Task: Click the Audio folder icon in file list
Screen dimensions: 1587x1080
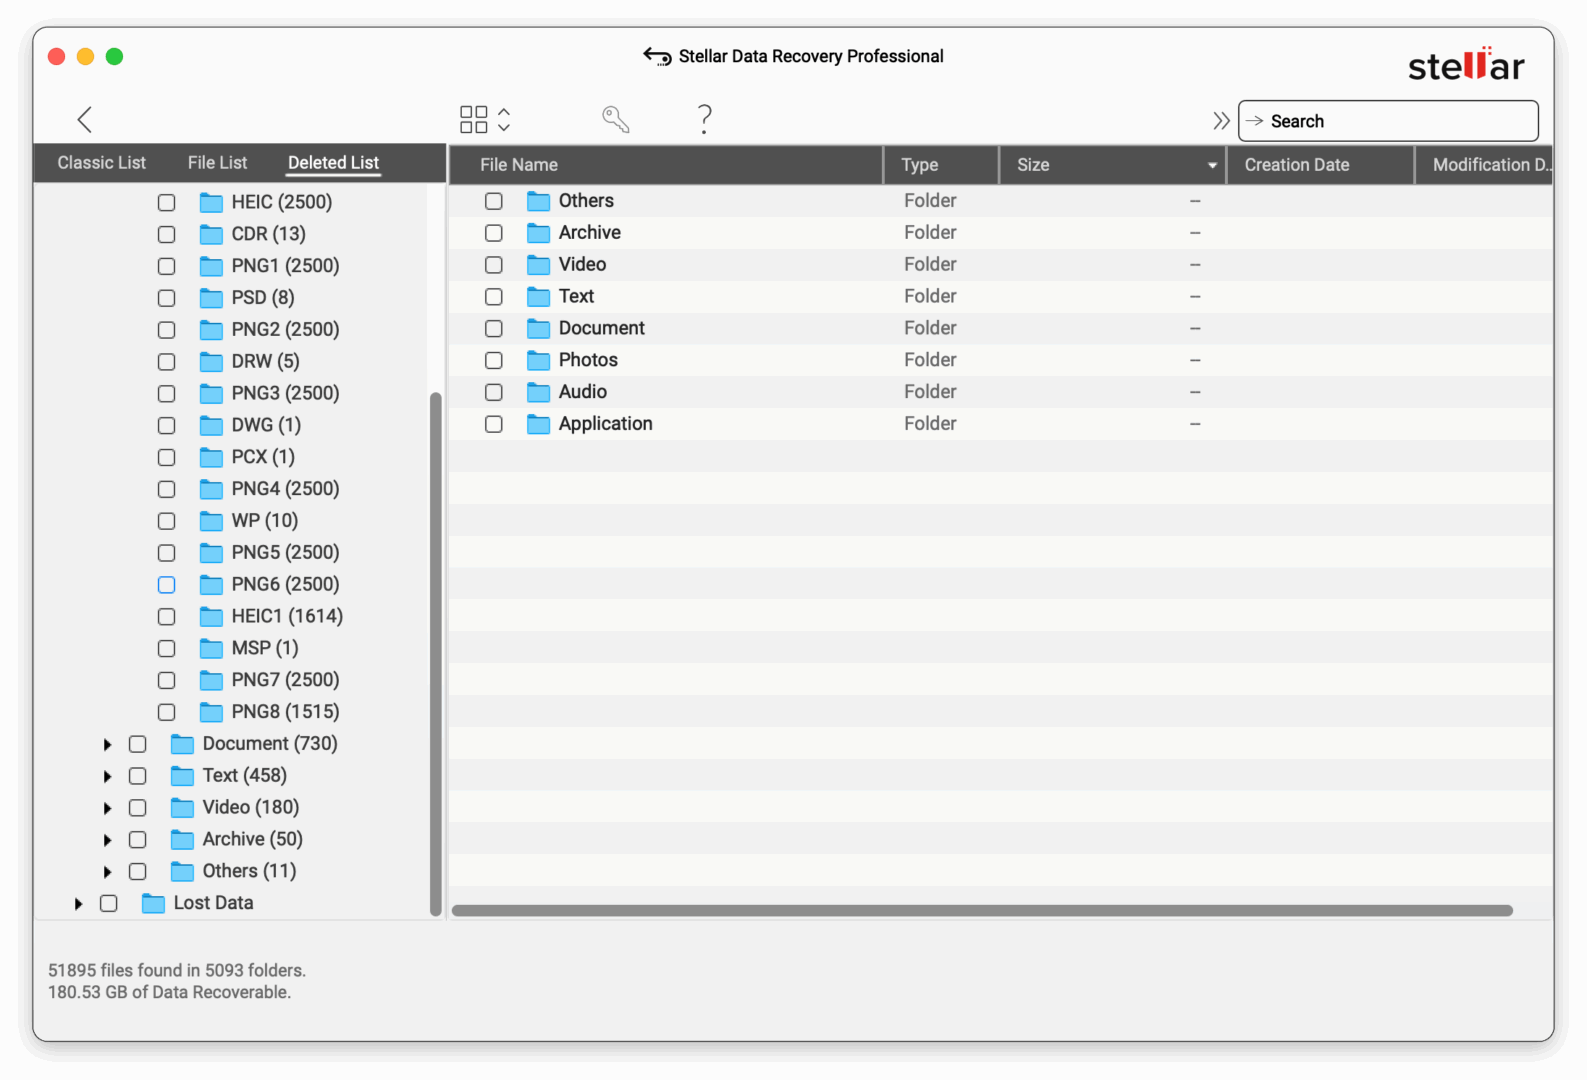Action: coord(539,392)
